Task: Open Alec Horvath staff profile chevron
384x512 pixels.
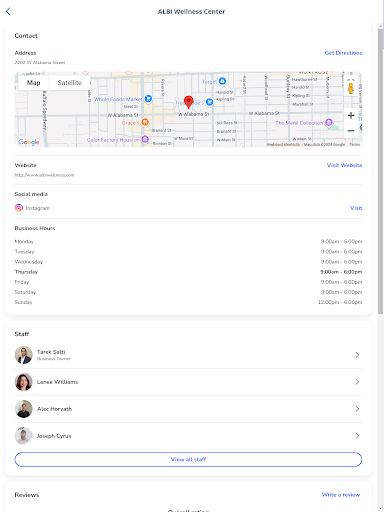Action: pyautogui.click(x=357, y=409)
